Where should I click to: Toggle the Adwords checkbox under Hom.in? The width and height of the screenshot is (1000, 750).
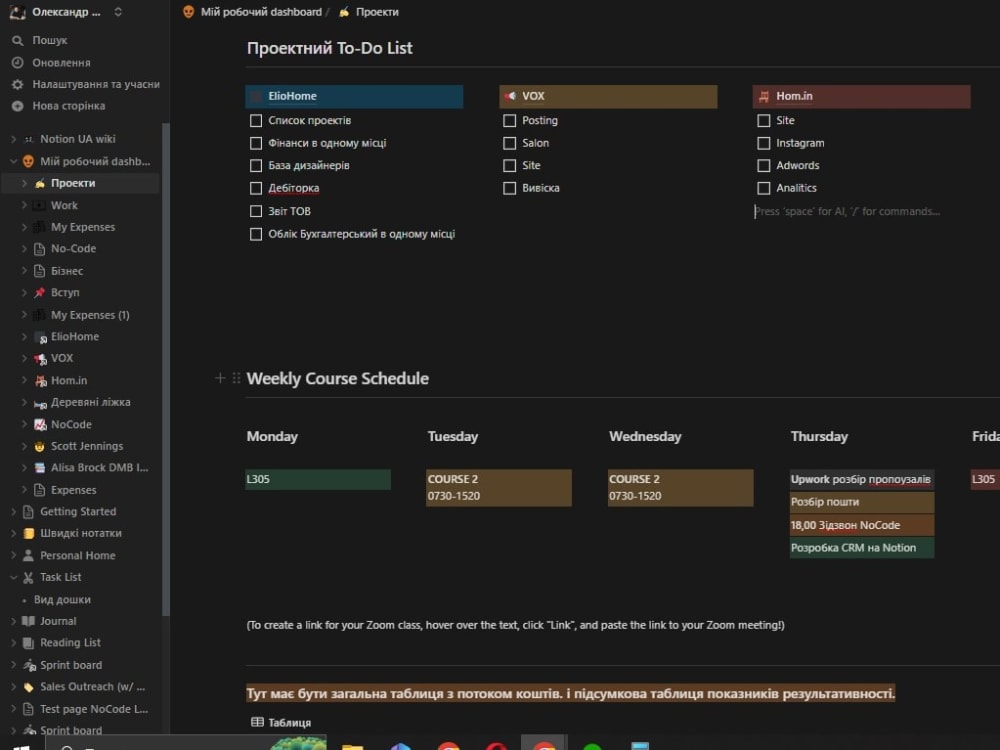(x=763, y=166)
